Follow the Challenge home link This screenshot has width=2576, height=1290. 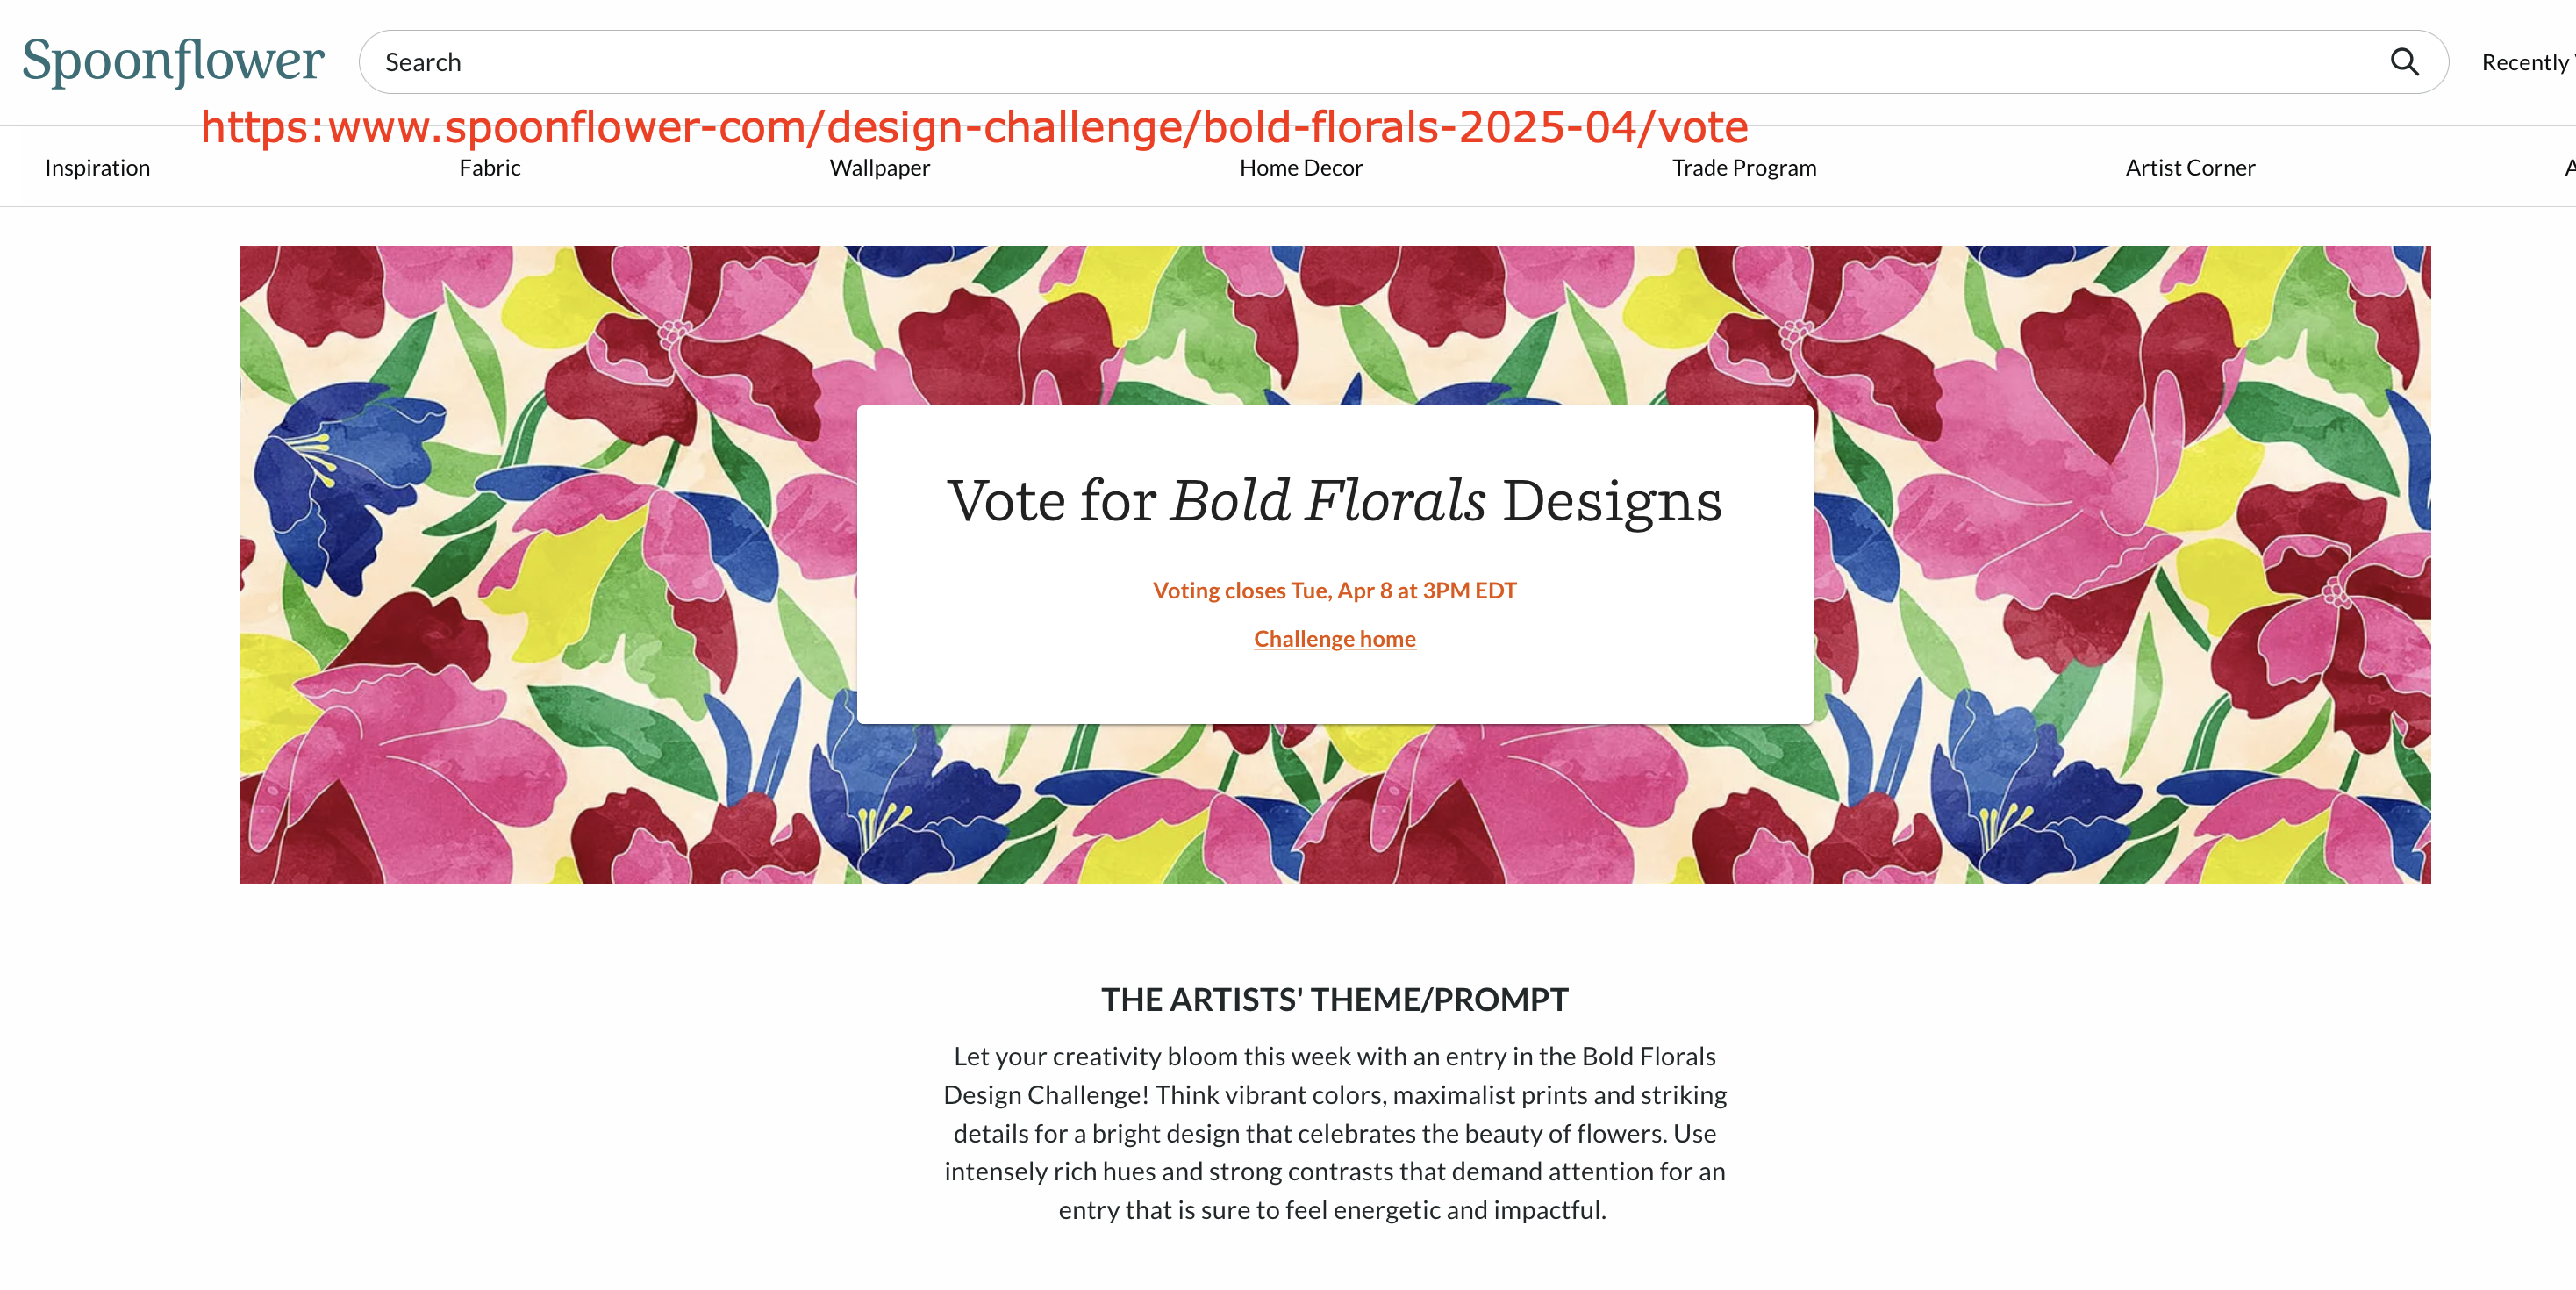point(1335,639)
